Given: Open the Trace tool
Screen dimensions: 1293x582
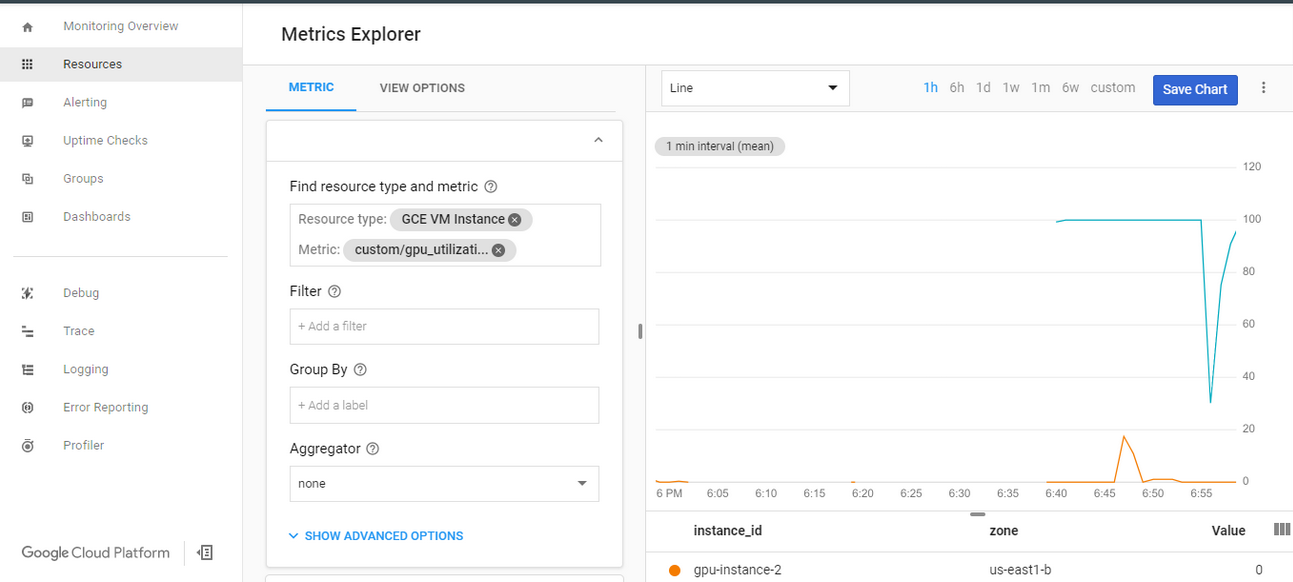Looking at the screenshot, I should [78, 330].
